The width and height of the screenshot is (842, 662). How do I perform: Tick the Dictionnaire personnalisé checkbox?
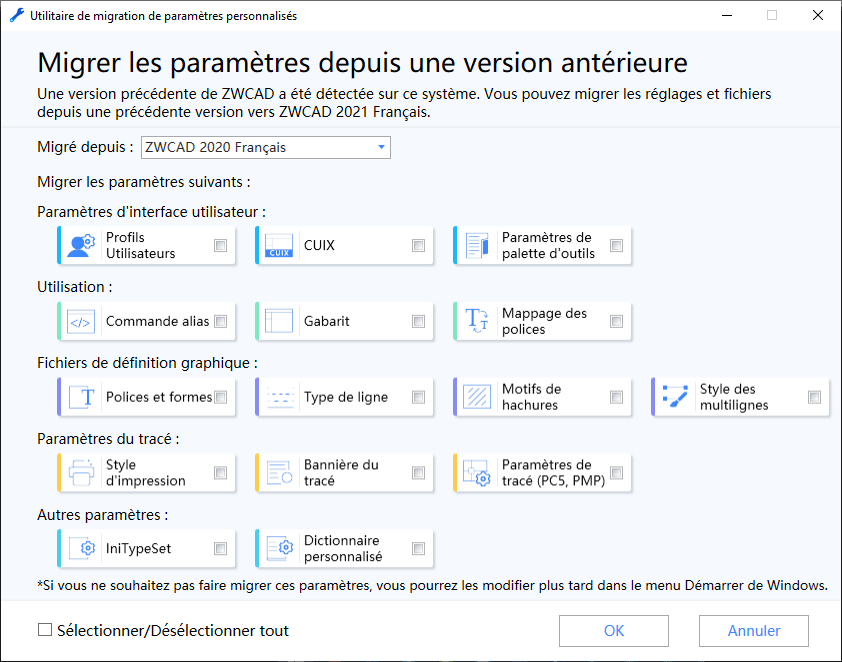coord(418,548)
